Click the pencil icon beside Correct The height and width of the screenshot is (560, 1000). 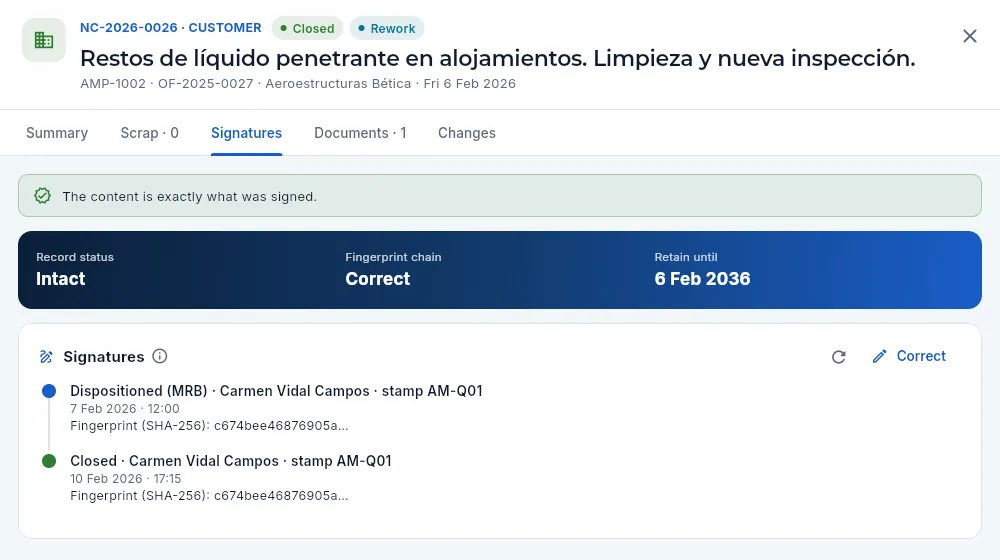coord(879,357)
